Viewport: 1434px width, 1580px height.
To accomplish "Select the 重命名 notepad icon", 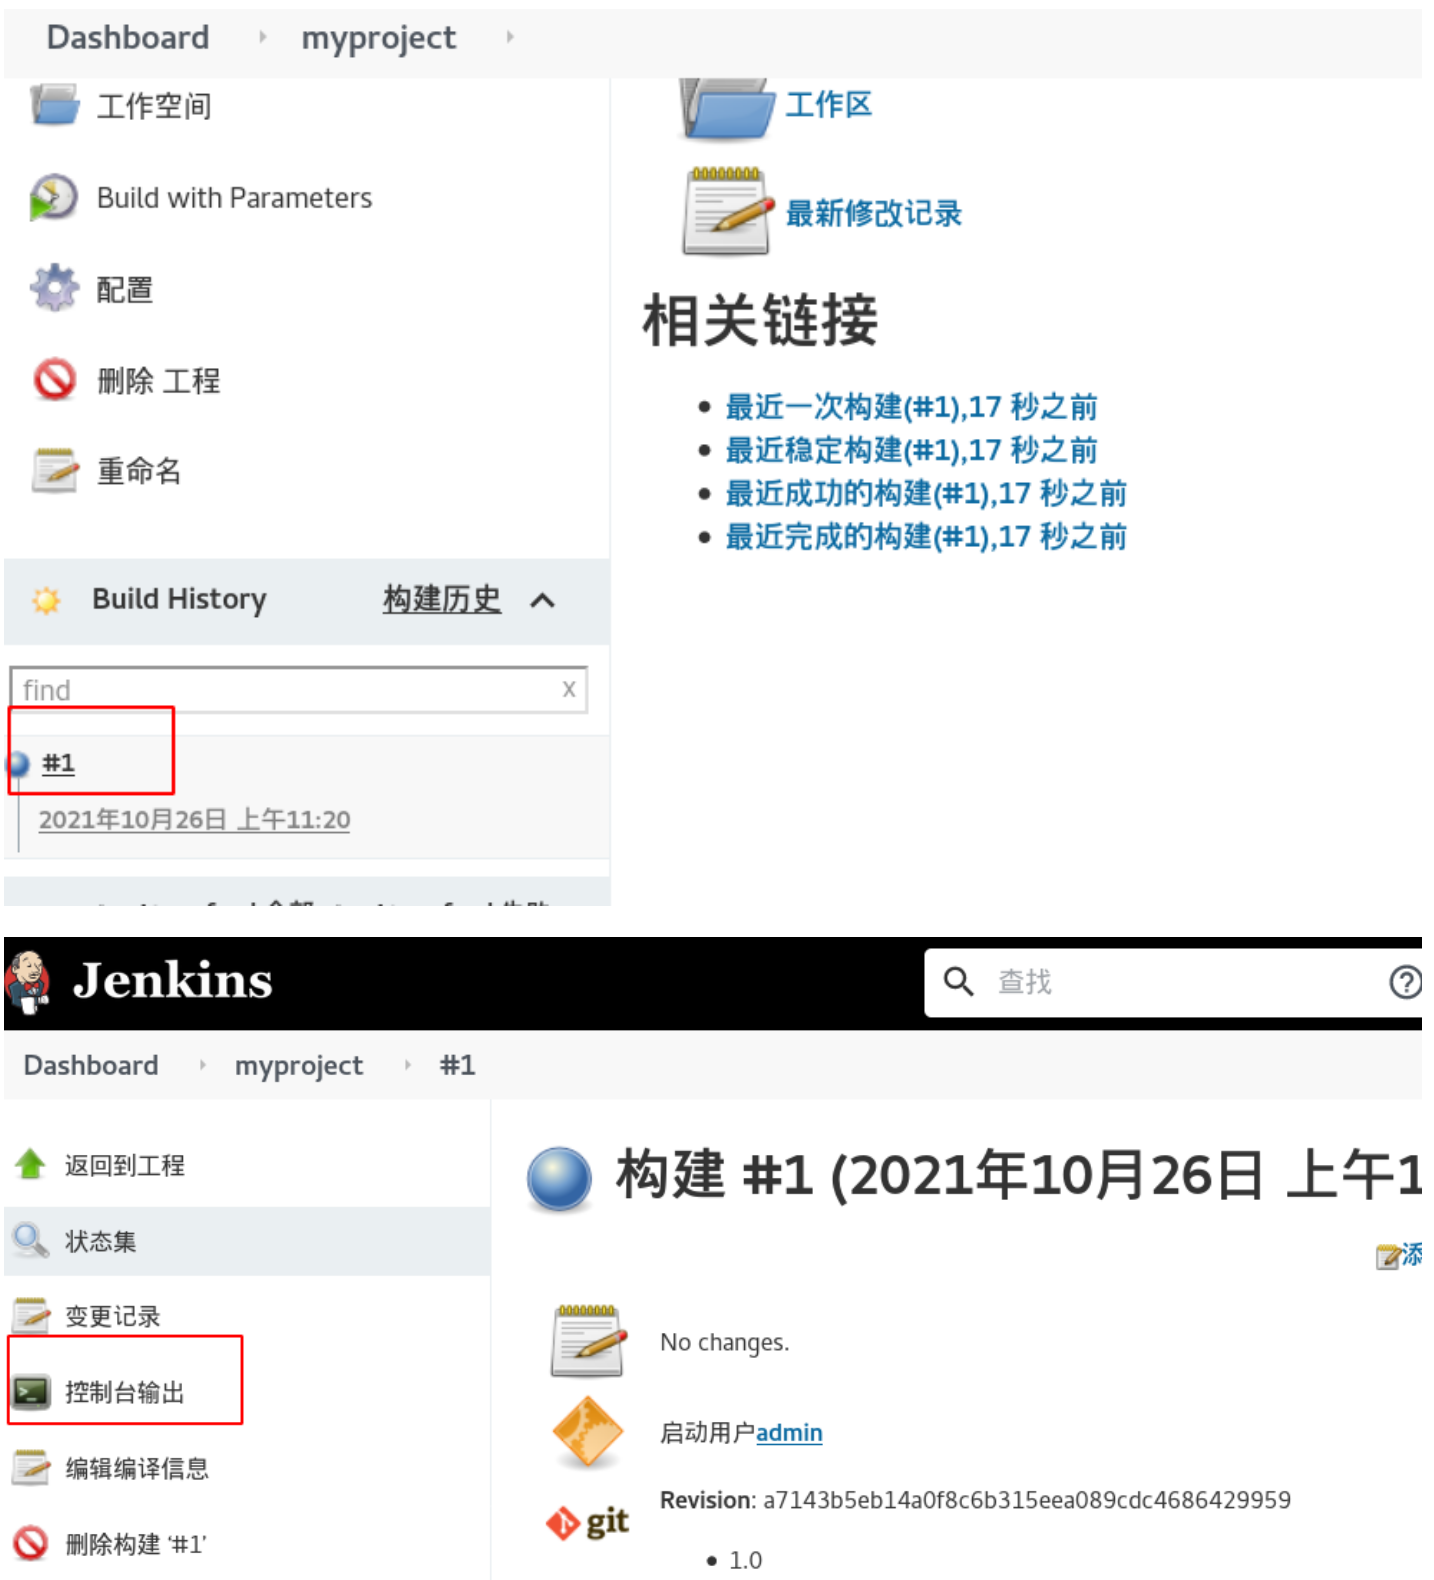I will (x=54, y=471).
